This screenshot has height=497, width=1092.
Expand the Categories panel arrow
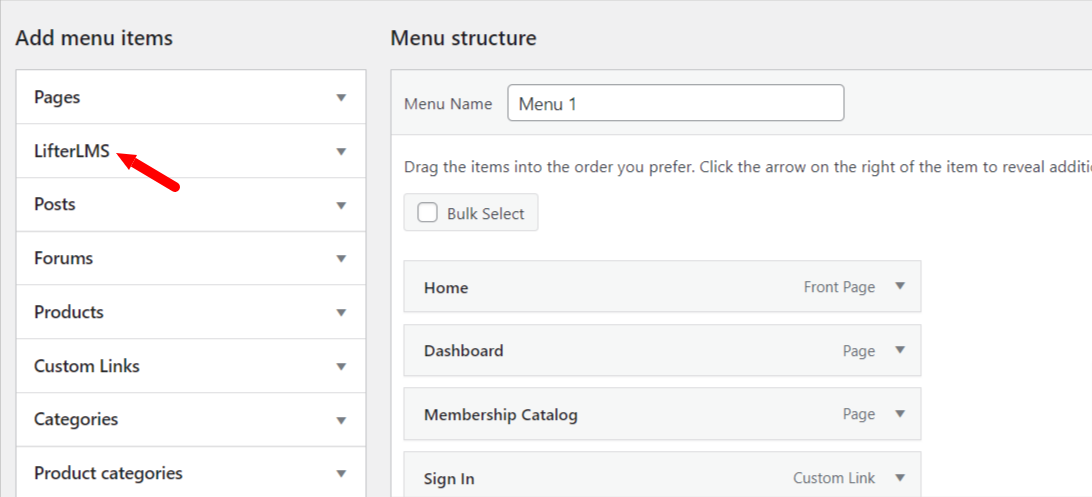pyautogui.click(x=341, y=420)
